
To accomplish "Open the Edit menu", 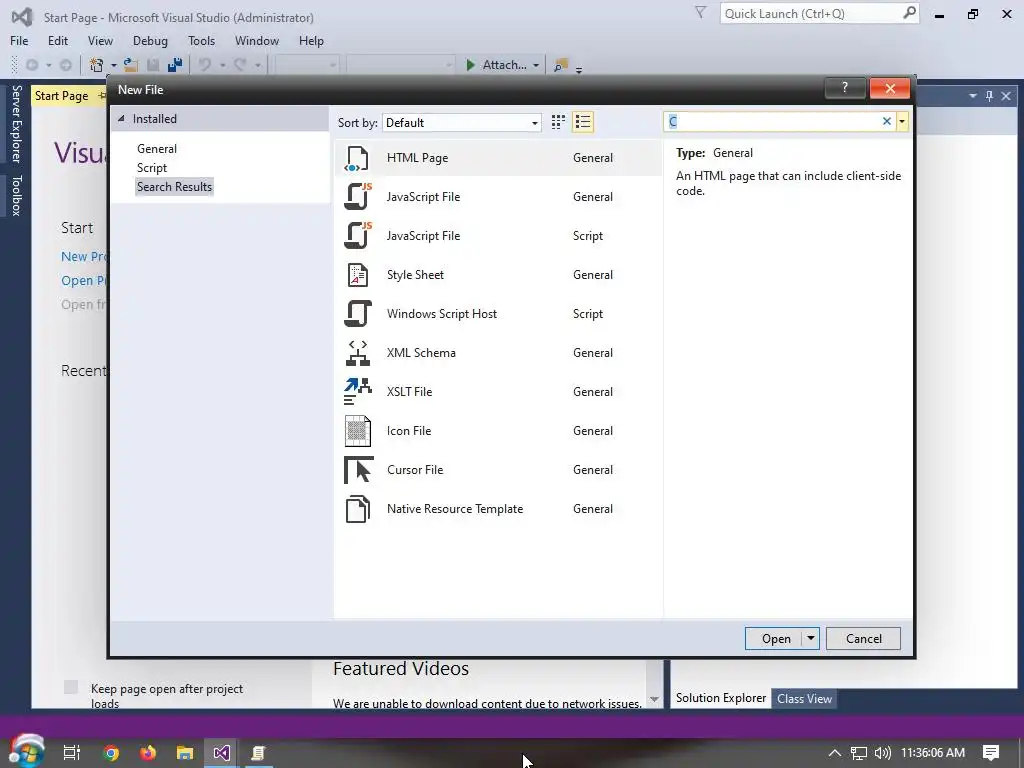I will coord(57,40).
